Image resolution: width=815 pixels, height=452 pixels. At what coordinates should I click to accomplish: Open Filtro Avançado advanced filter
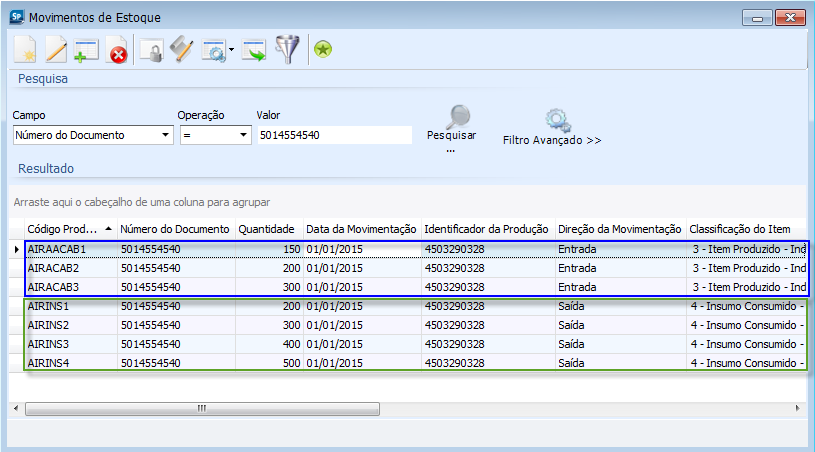pos(552,130)
